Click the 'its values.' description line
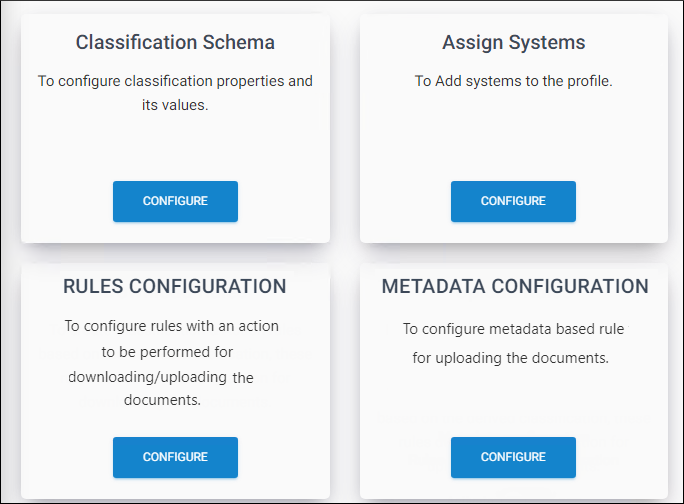The image size is (684, 504). (175, 104)
